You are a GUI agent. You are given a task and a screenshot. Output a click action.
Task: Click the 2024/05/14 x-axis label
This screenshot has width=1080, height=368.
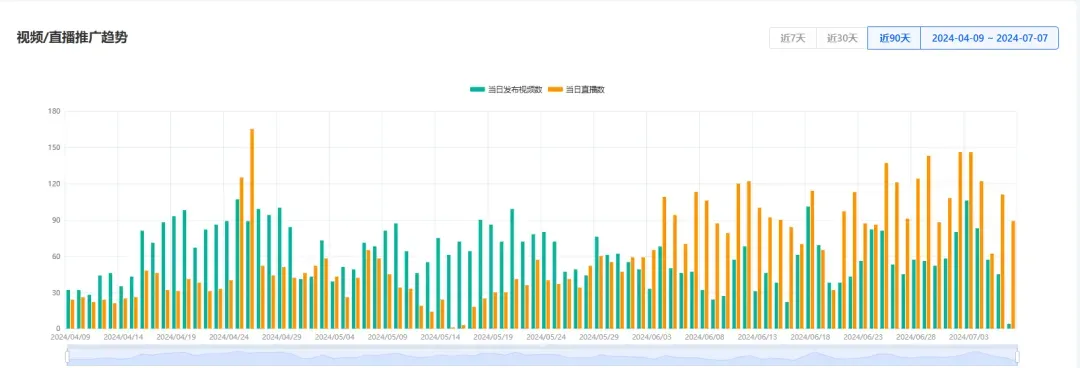[x=440, y=337]
